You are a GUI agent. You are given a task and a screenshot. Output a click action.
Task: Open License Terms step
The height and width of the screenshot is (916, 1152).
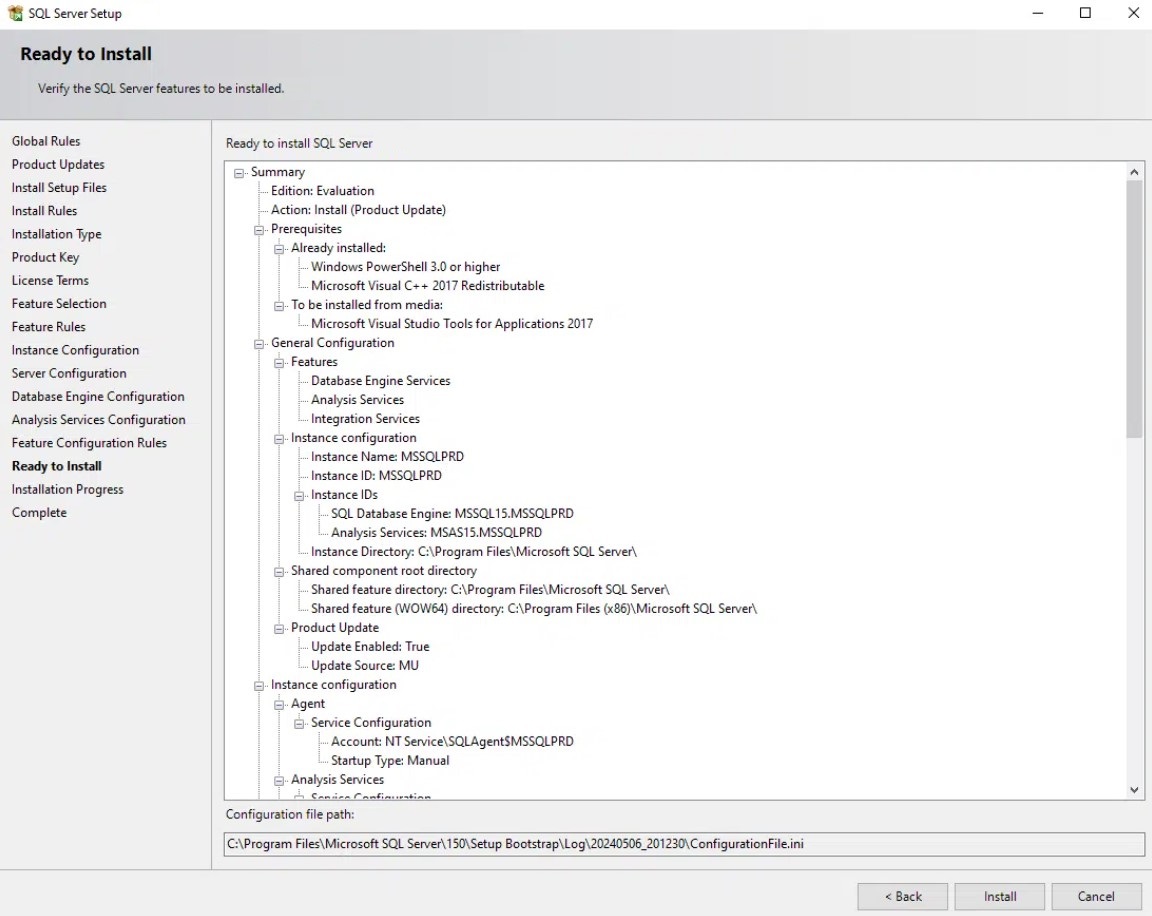50,281
